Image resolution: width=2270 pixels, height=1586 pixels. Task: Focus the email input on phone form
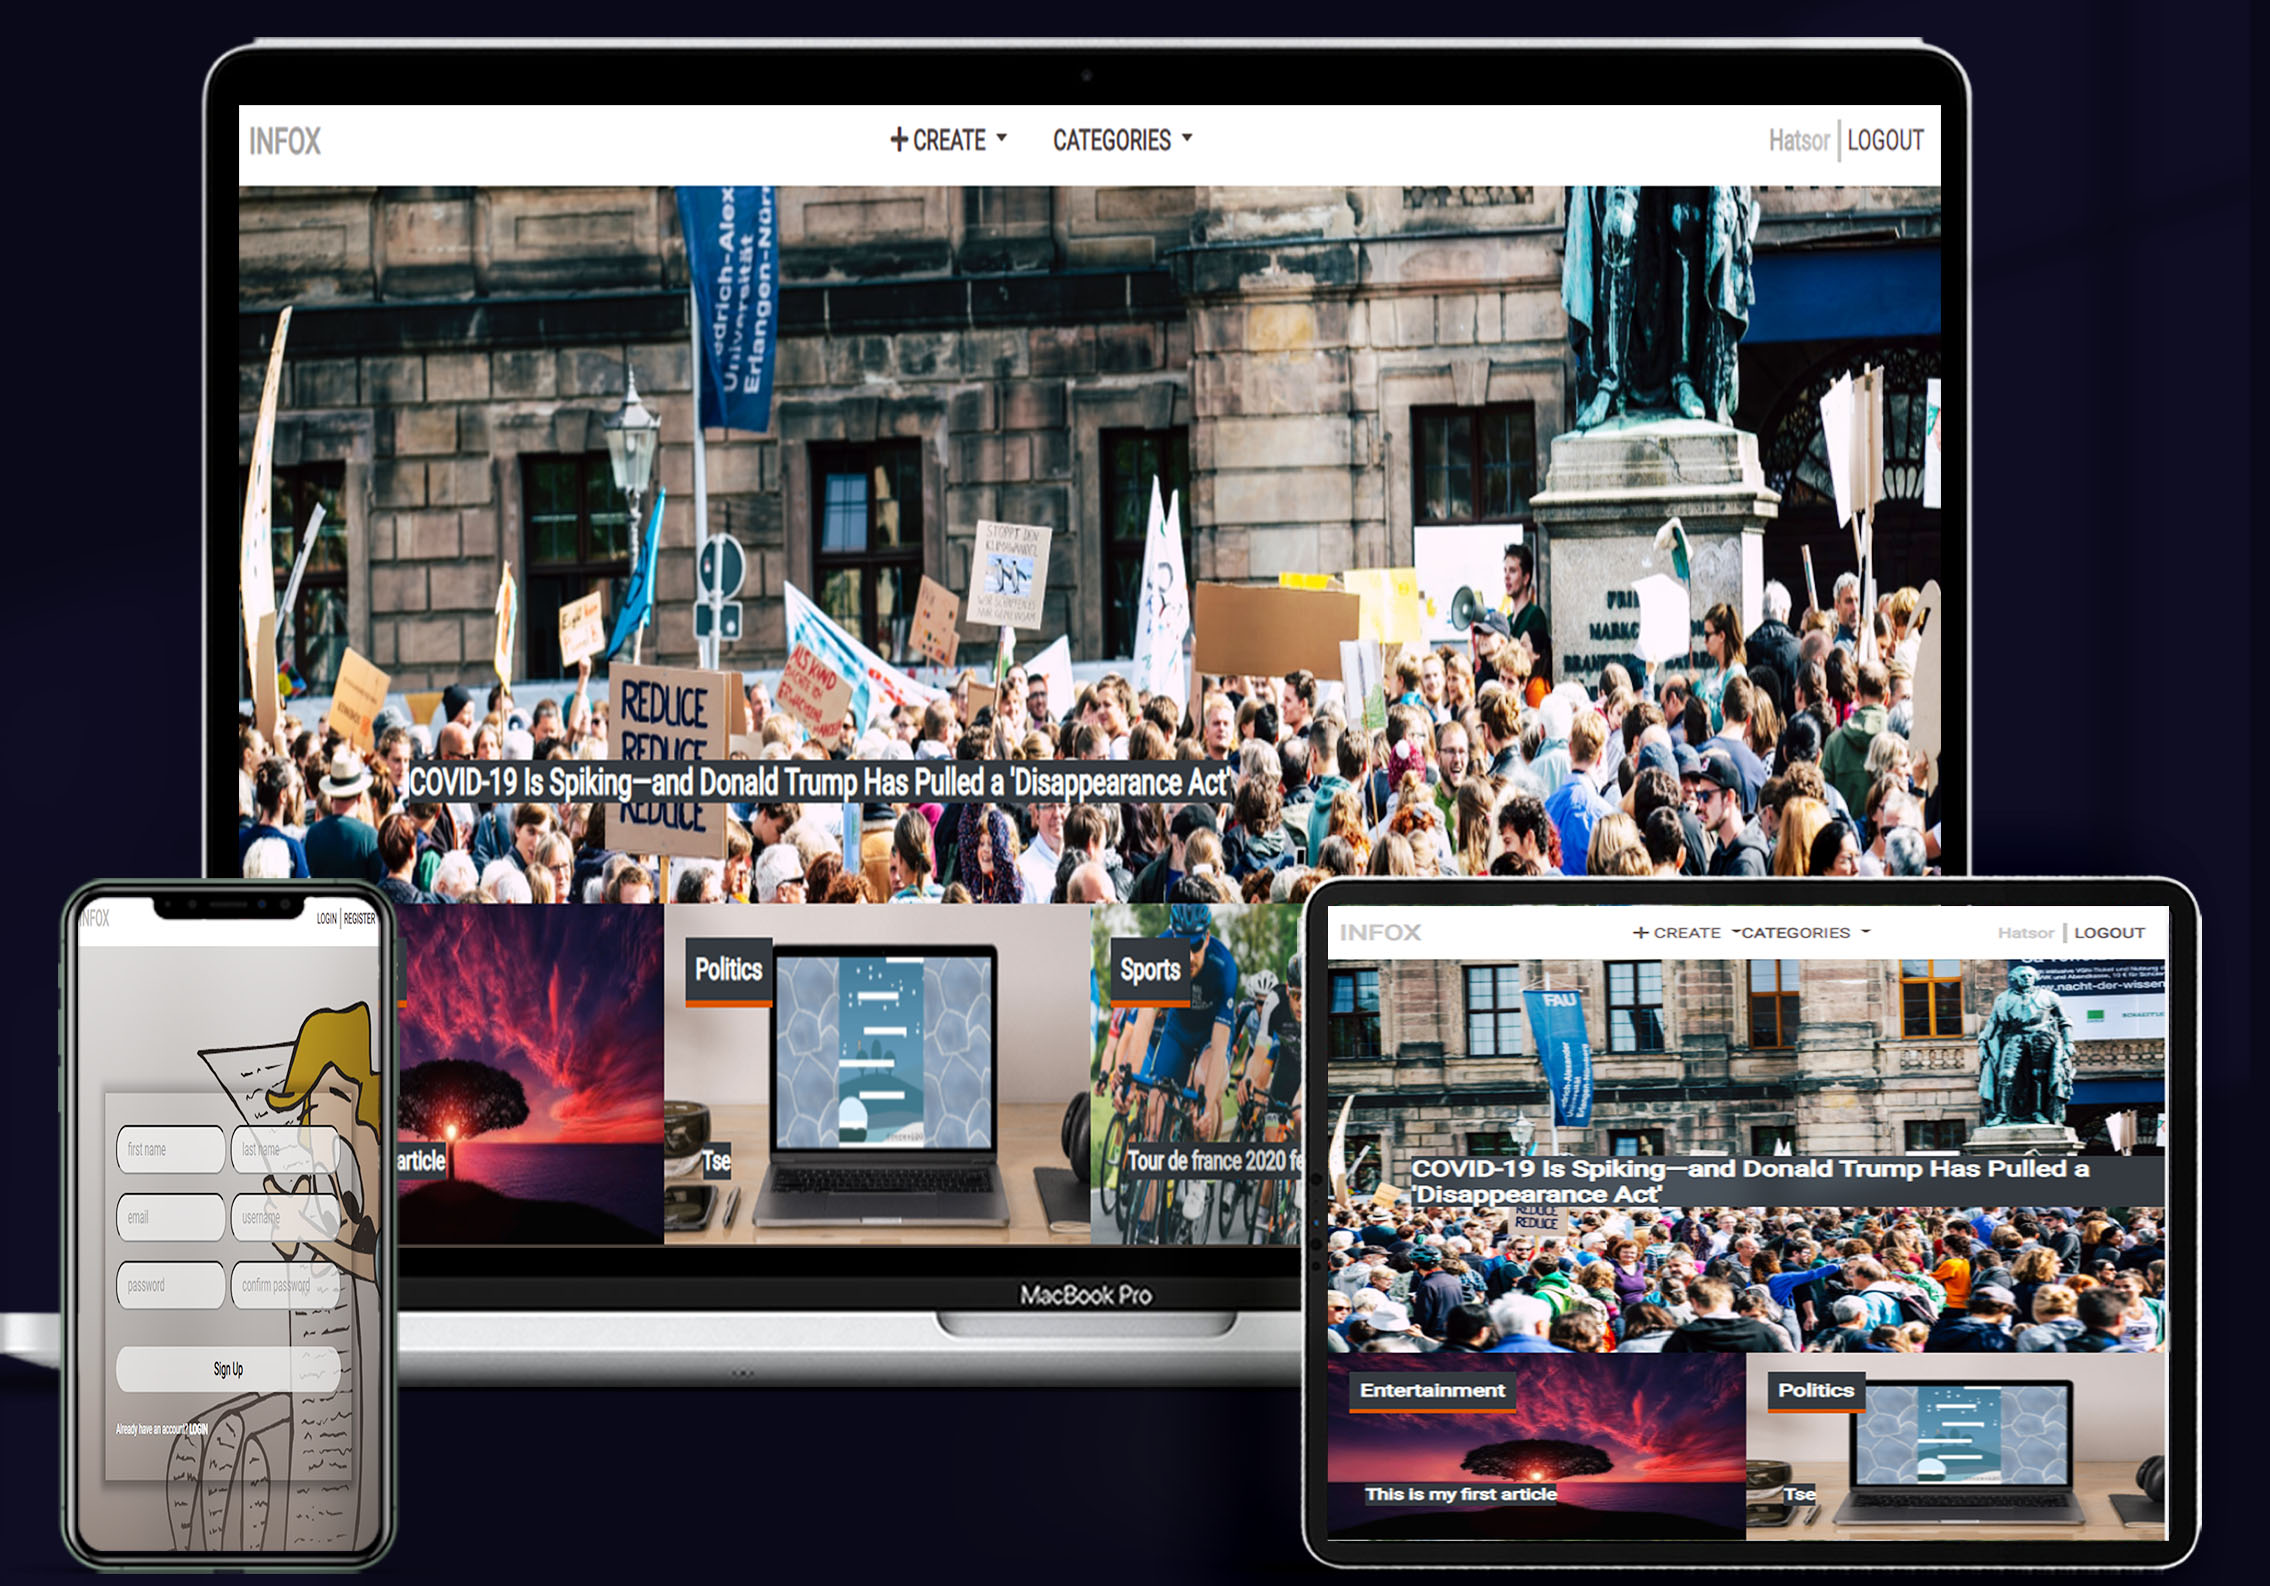170,1217
